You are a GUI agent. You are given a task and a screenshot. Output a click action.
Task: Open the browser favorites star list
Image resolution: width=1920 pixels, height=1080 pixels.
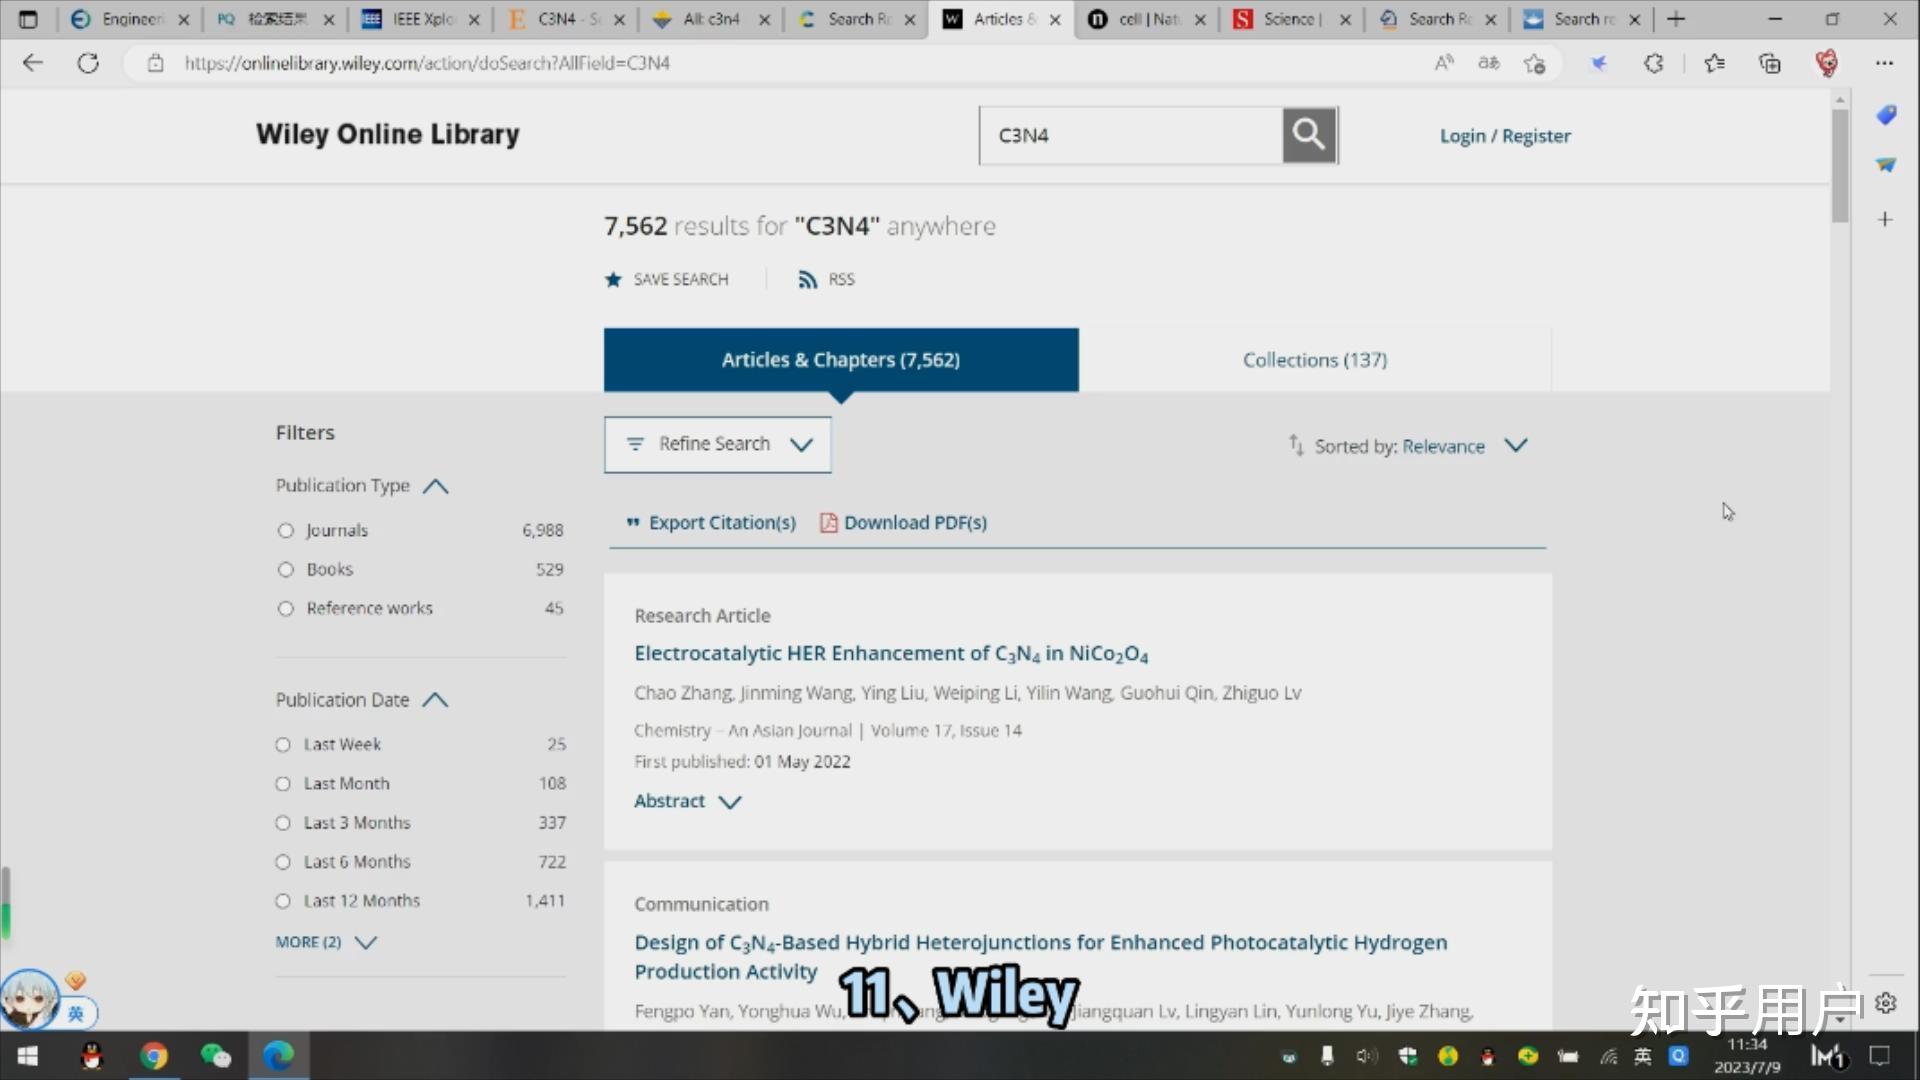point(1714,63)
